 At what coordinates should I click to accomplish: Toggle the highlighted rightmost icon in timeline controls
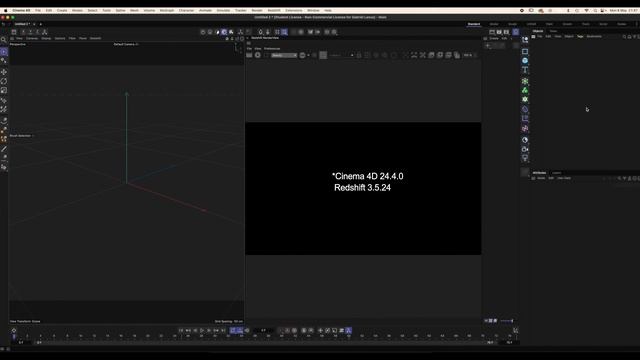click(349, 330)
